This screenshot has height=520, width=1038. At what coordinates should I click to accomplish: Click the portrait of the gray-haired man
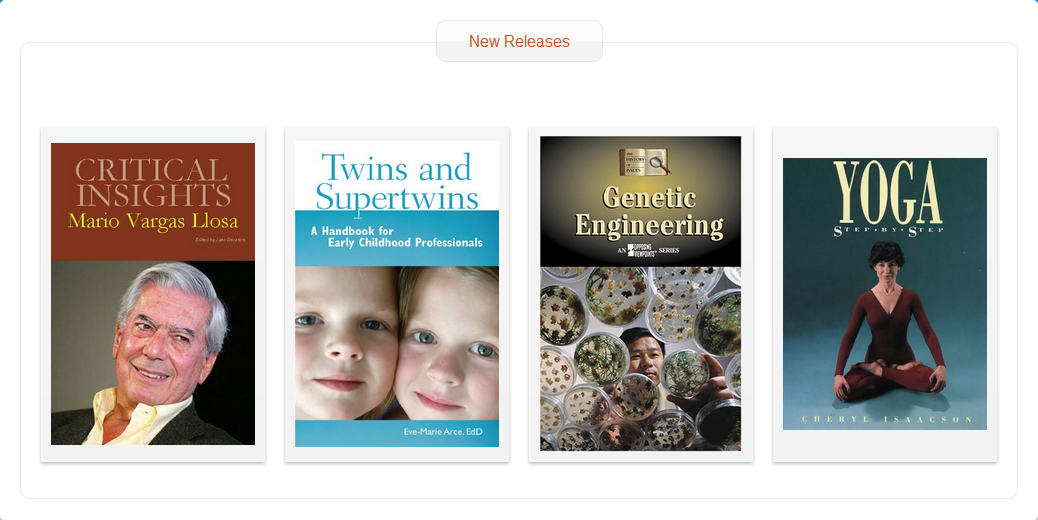153,353
